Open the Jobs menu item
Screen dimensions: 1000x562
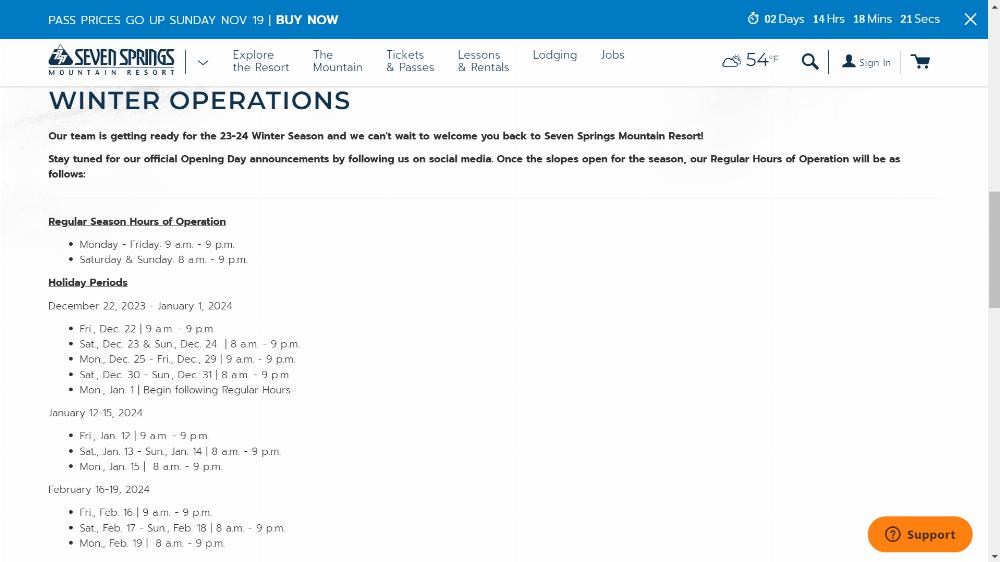[612, 55]
